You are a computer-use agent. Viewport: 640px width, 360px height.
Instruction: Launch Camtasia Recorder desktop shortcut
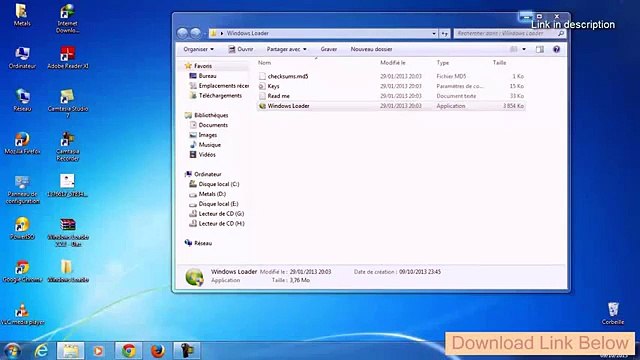[x=68, y=147]
